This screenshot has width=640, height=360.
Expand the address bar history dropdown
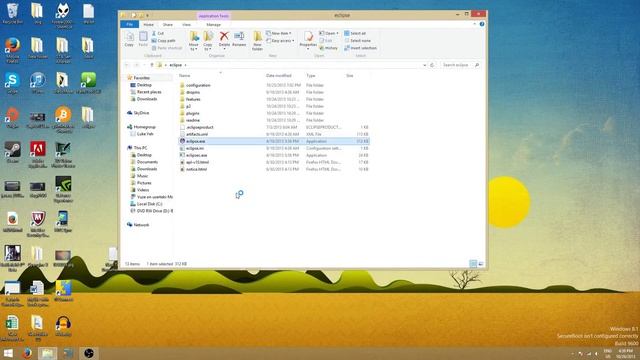click(424, 65)
